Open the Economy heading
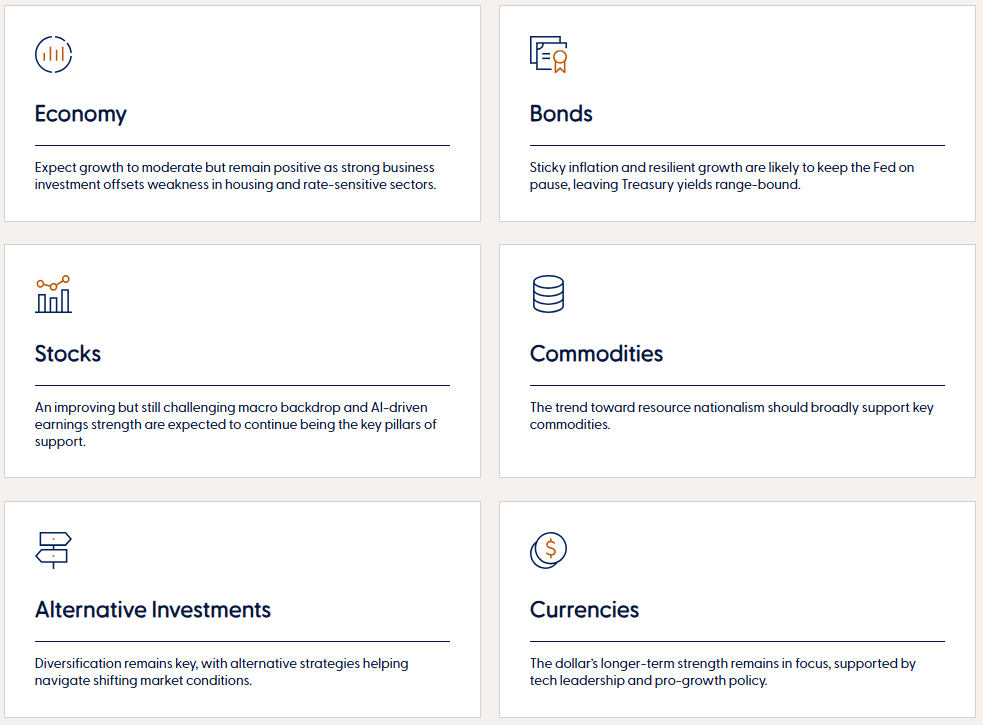This screenshot has height=725, width=983. pyautogui.click(x=81, y=114)
